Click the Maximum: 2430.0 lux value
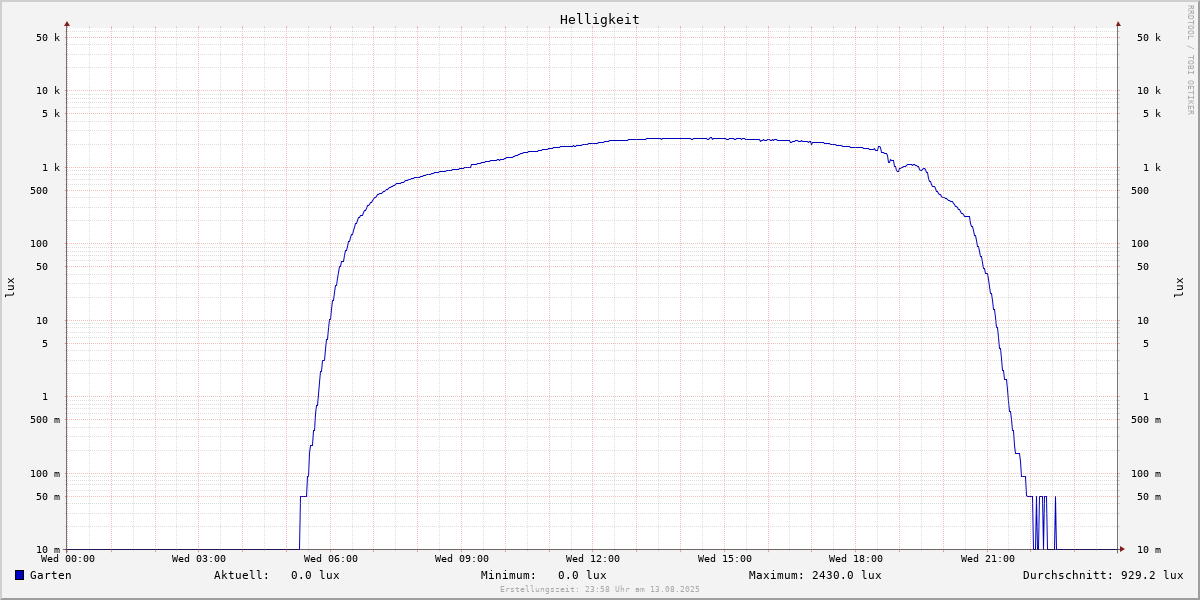The width and height of the screenshot is (1200, 600). [815, 575]
